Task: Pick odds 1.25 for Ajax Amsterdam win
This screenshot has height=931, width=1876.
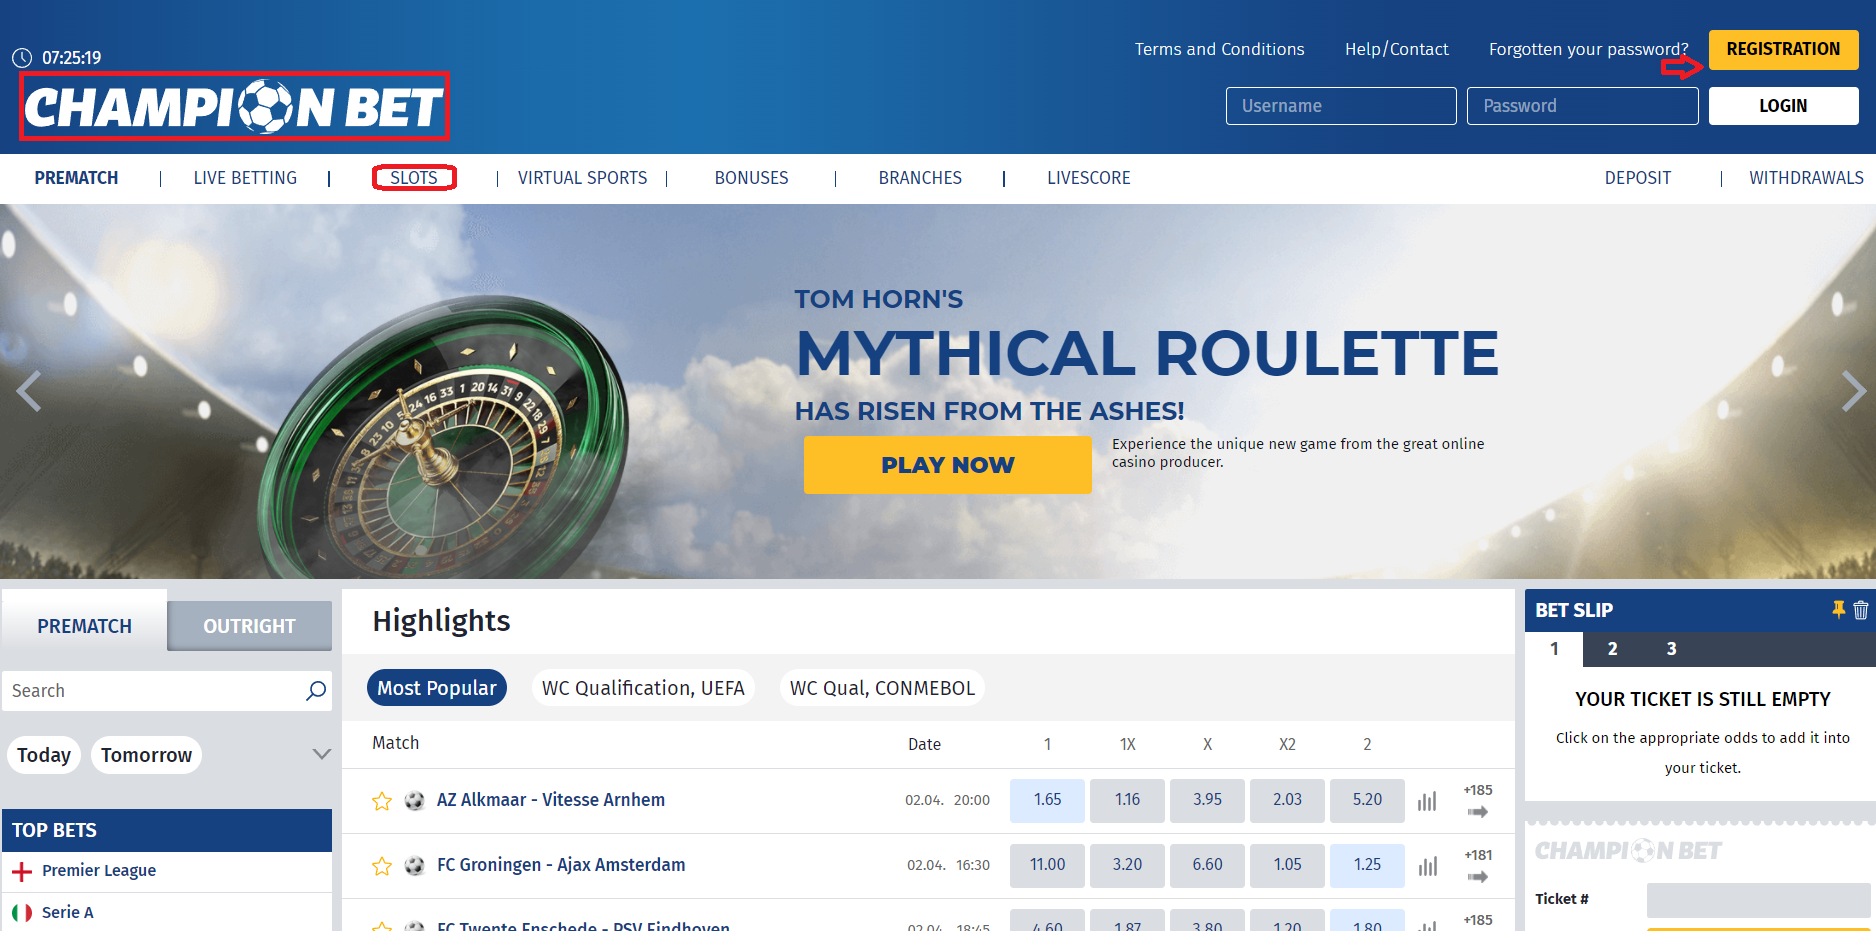Action: coord(1367,865)
